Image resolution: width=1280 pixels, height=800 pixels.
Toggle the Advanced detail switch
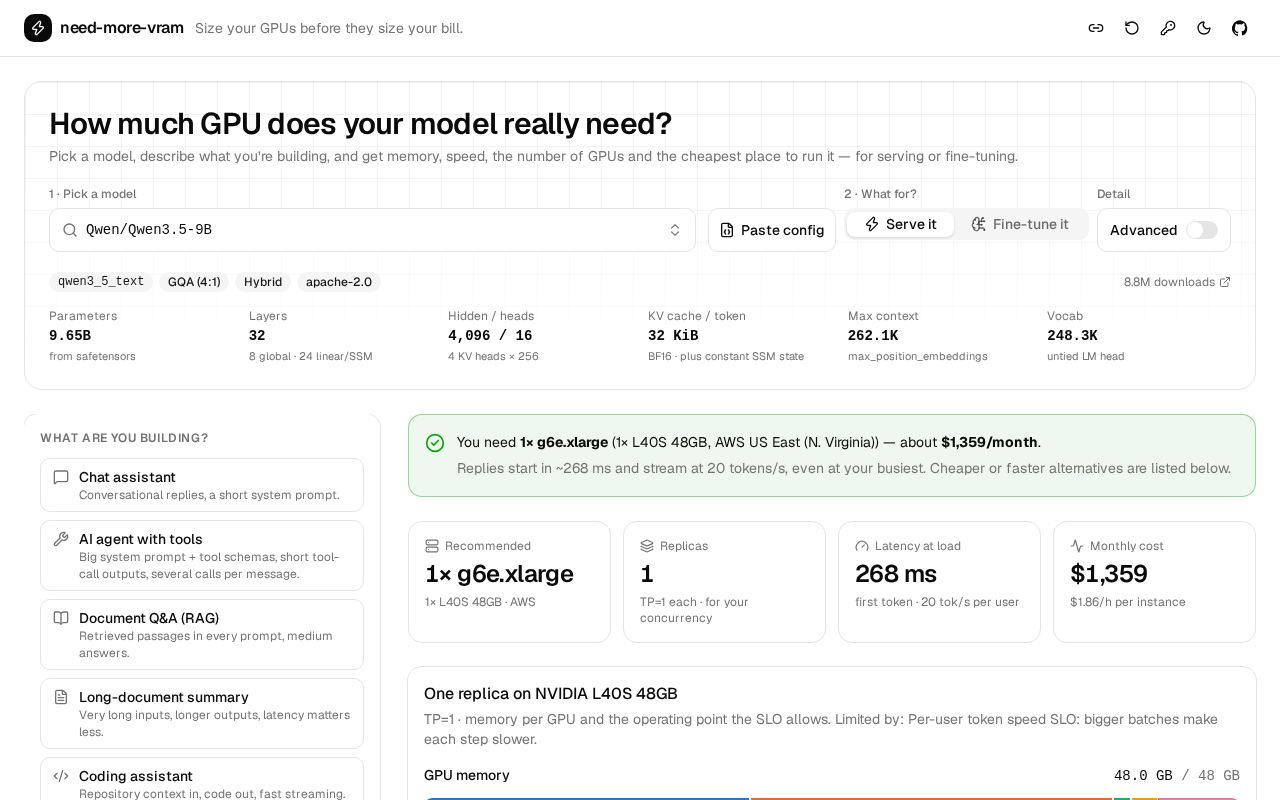pyautogui.click(x=1202, y=230)
